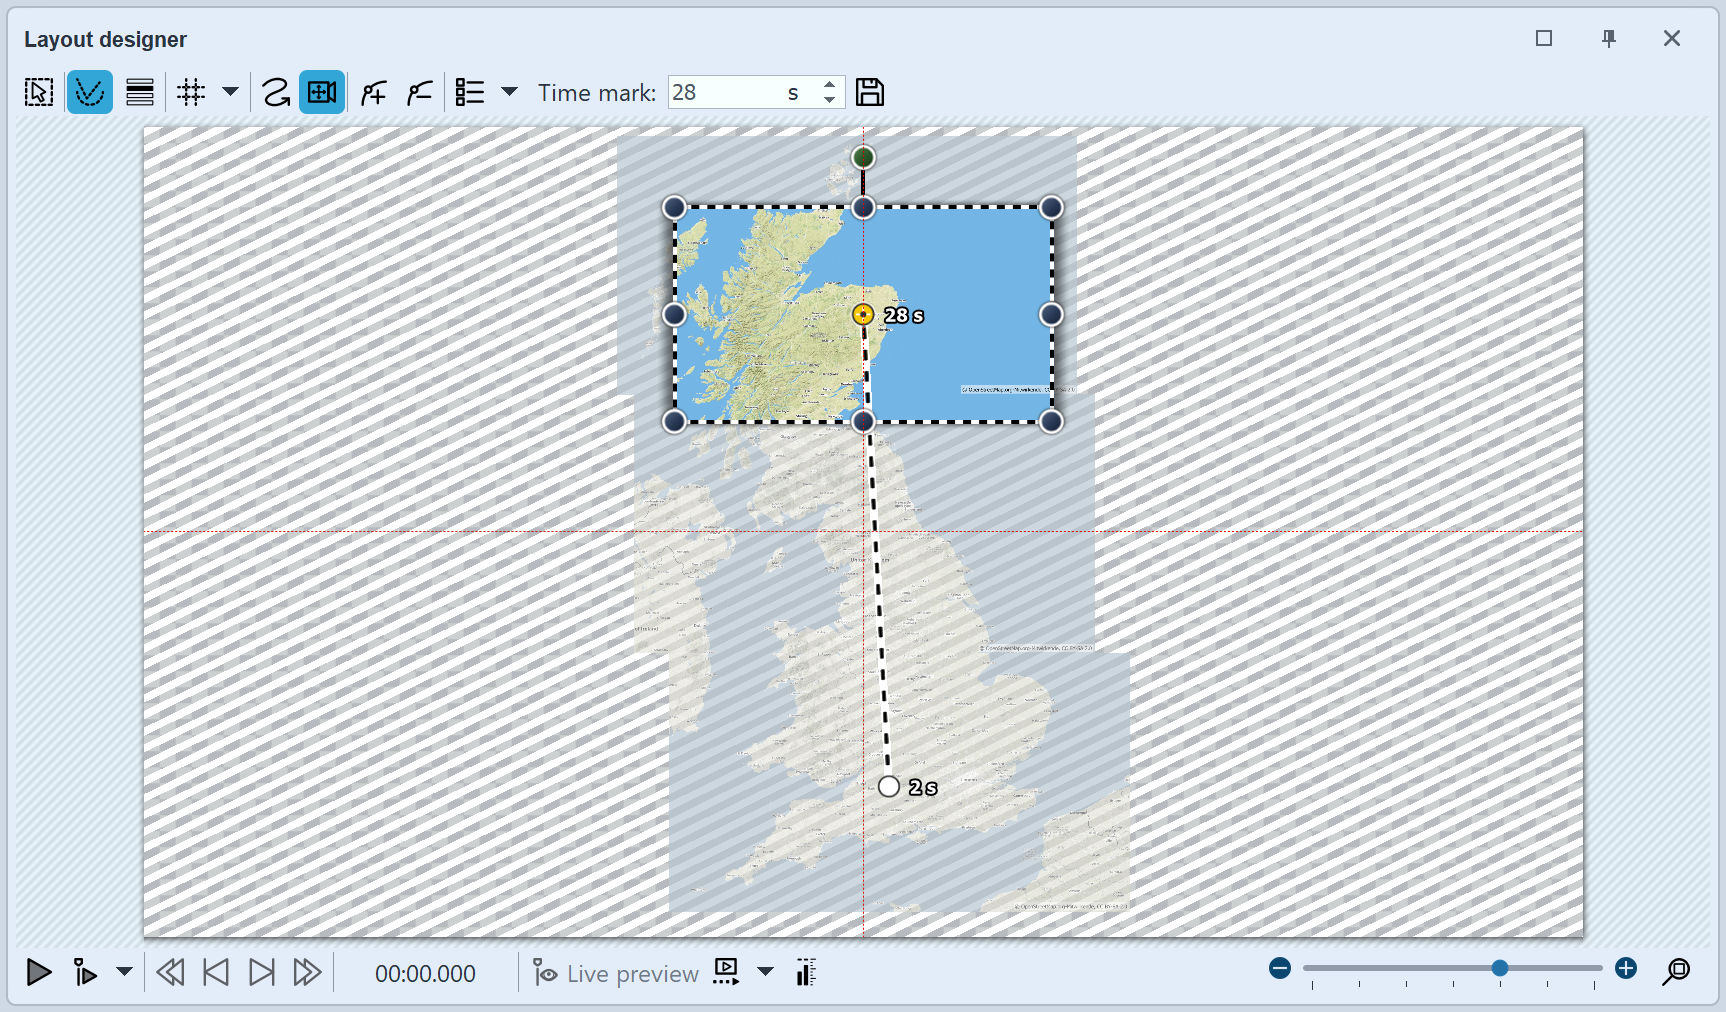This screenshot has height=1012, width=1726.
Task: Click the zoom slider handle
Action: [1500, 968]
